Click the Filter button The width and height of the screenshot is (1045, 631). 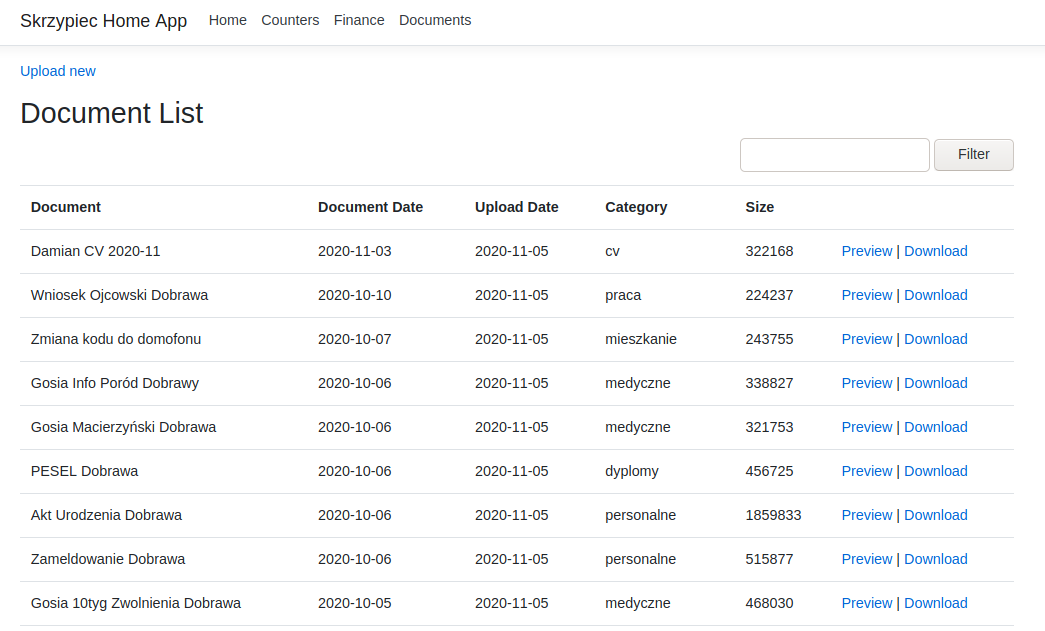974,155
